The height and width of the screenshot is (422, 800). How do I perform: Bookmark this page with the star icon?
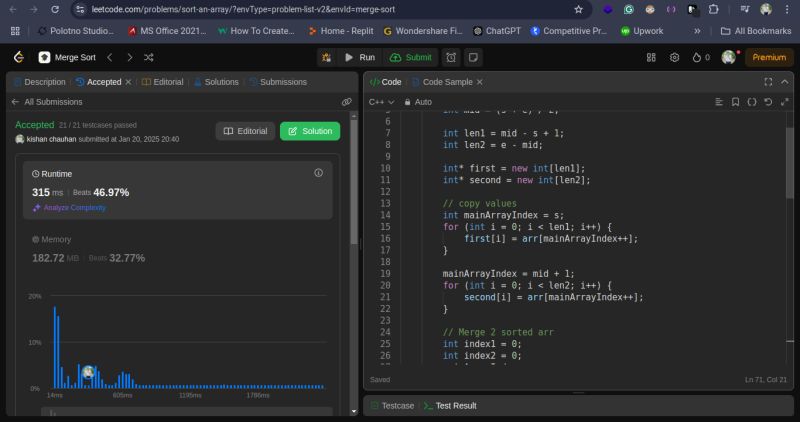coord(579,9)
